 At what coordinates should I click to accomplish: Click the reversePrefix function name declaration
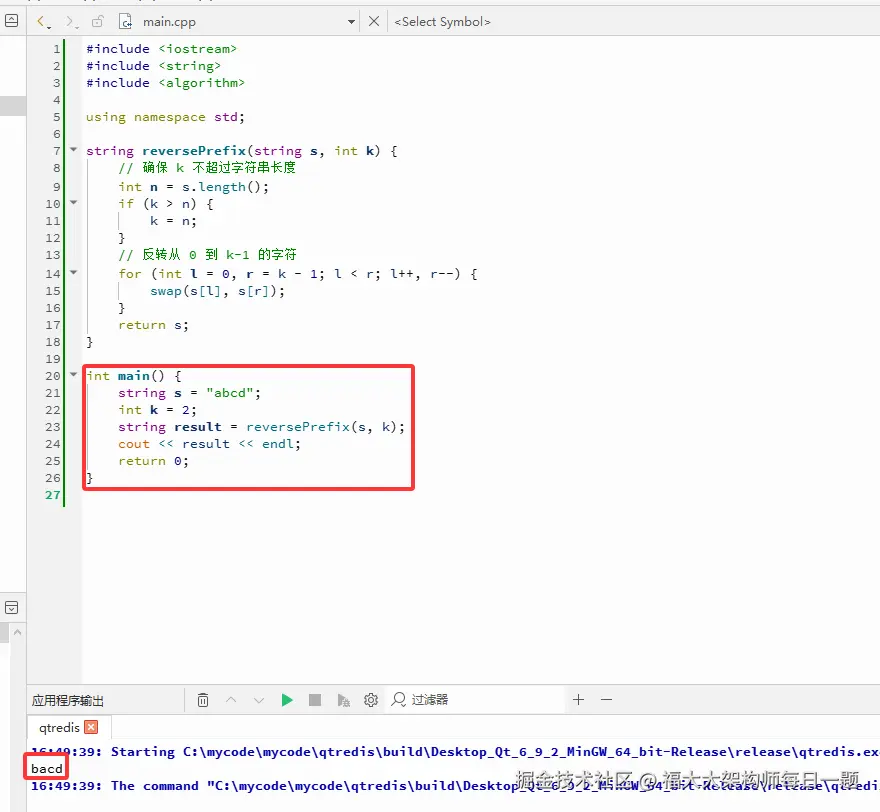pyautogui.click(x=194, y=151)
